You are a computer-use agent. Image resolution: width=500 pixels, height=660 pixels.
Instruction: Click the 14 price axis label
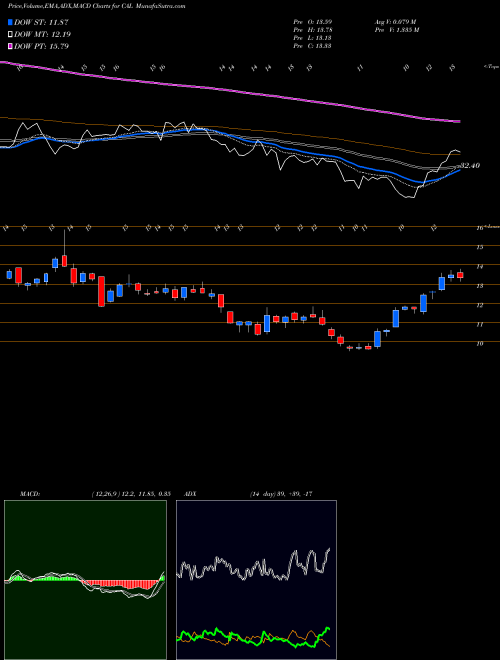point(479,266)
